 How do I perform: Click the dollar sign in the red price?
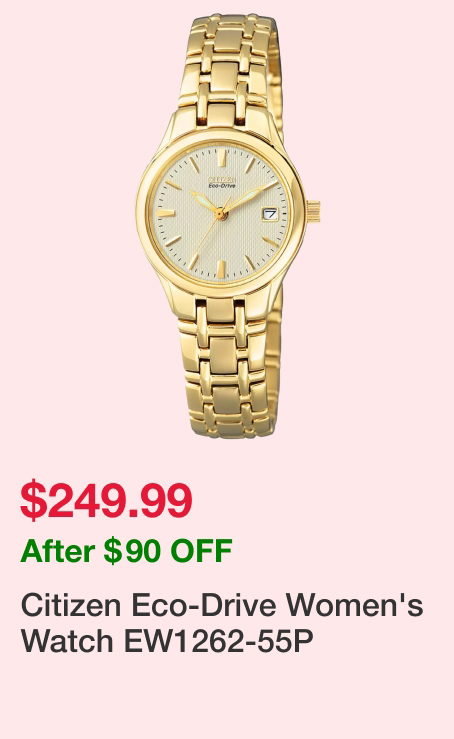(x=33, y=500)
